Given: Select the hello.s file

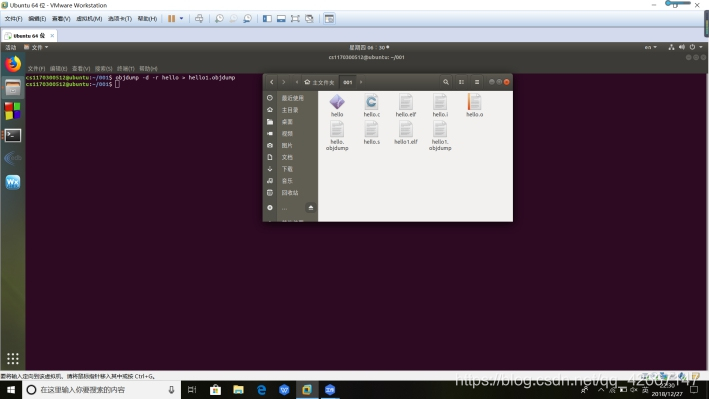Looking at the screenshot, I should point(371,133).
